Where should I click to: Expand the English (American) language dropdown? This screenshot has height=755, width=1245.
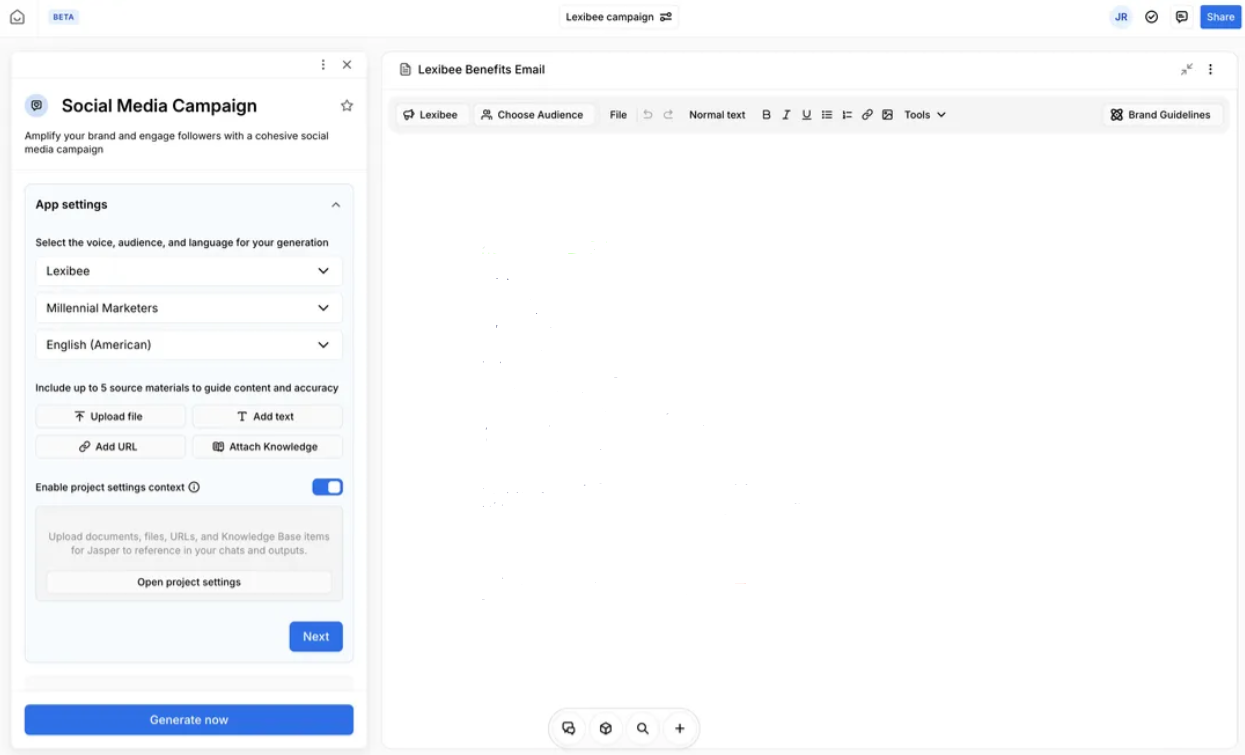click(x=188, y=344)
